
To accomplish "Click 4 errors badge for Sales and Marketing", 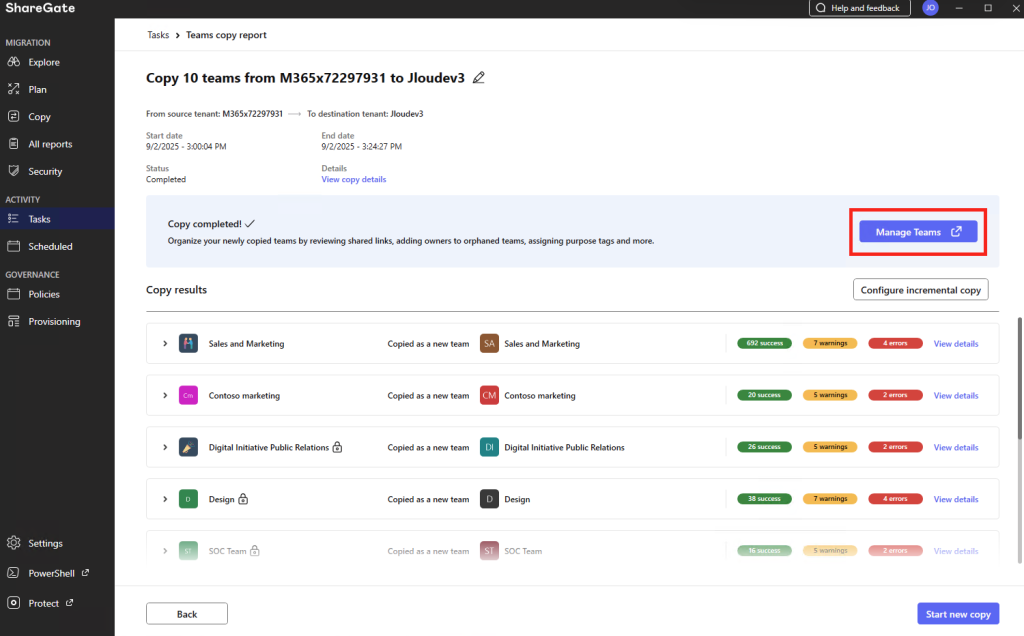I will click(895, 343).
